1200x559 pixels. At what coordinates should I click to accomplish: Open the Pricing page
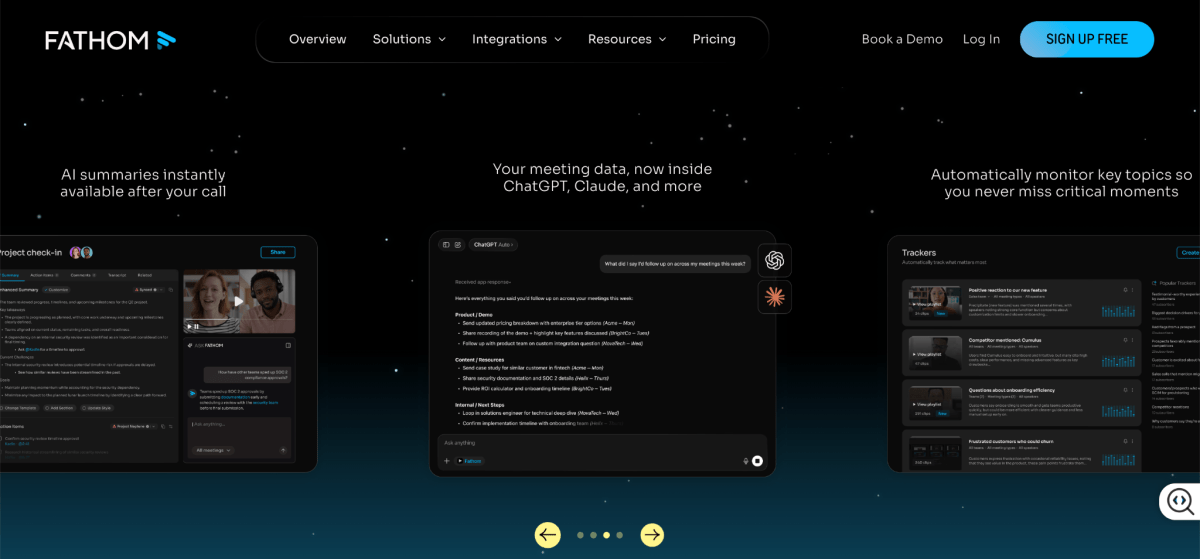(714, 39)
